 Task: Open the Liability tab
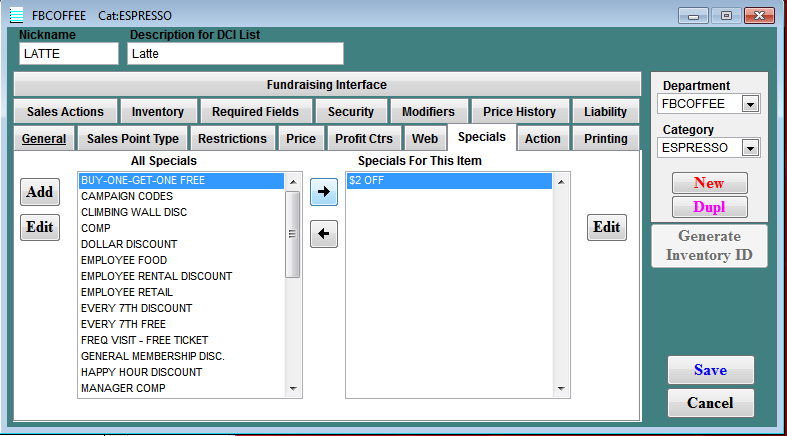[x=605, y=111]
